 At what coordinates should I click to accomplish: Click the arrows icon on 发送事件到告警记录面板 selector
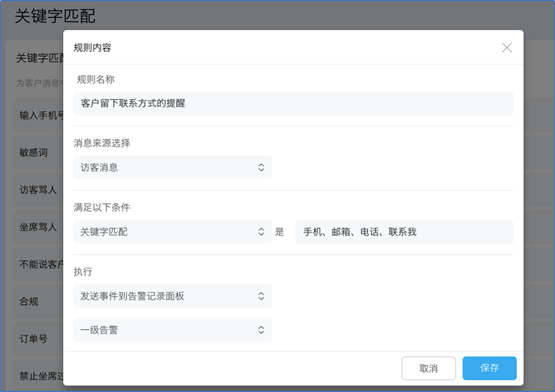(x=261, y=296)
